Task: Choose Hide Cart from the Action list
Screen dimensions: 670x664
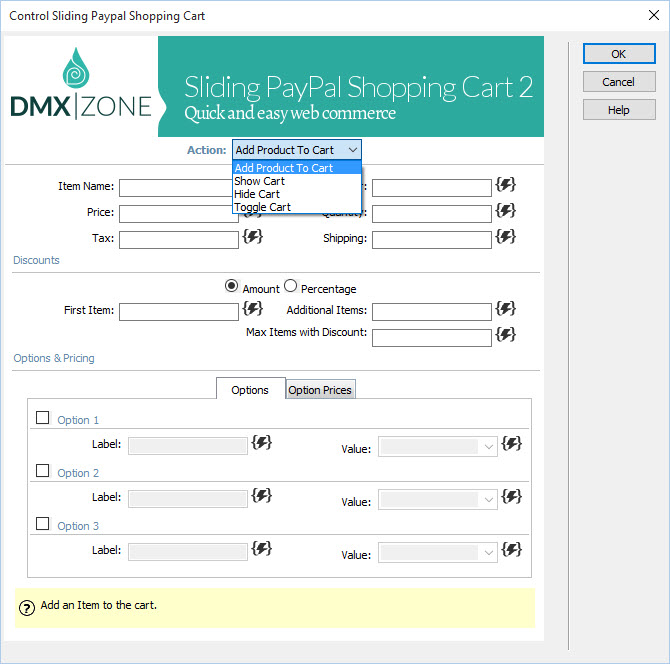Action: pos(297,194)
